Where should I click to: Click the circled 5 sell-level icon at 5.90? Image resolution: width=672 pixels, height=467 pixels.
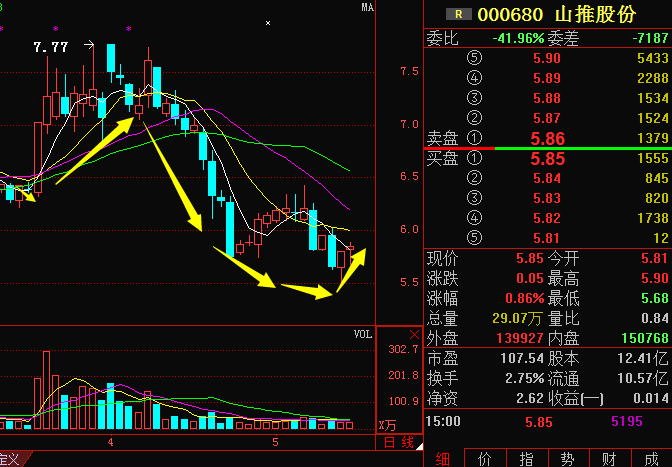click(x=474, y=59)
